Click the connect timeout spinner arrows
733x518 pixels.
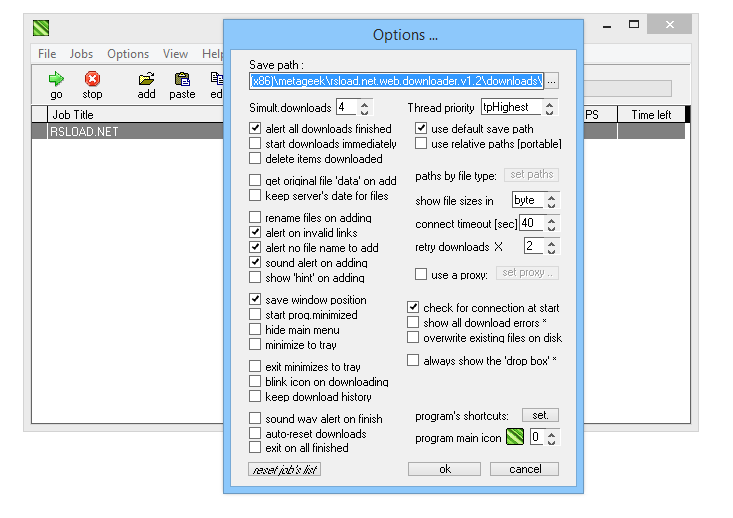point(551,223)
